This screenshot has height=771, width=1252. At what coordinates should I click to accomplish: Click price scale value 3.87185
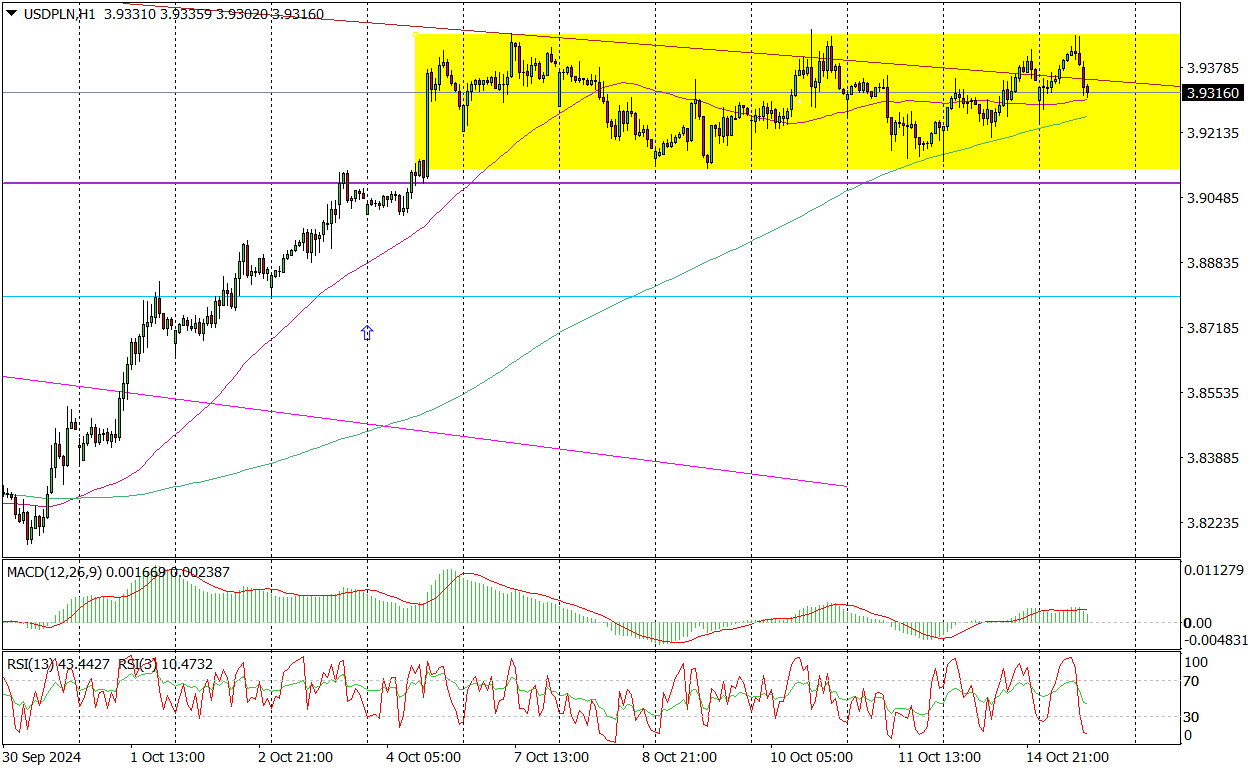click(x=1212, y=328)
